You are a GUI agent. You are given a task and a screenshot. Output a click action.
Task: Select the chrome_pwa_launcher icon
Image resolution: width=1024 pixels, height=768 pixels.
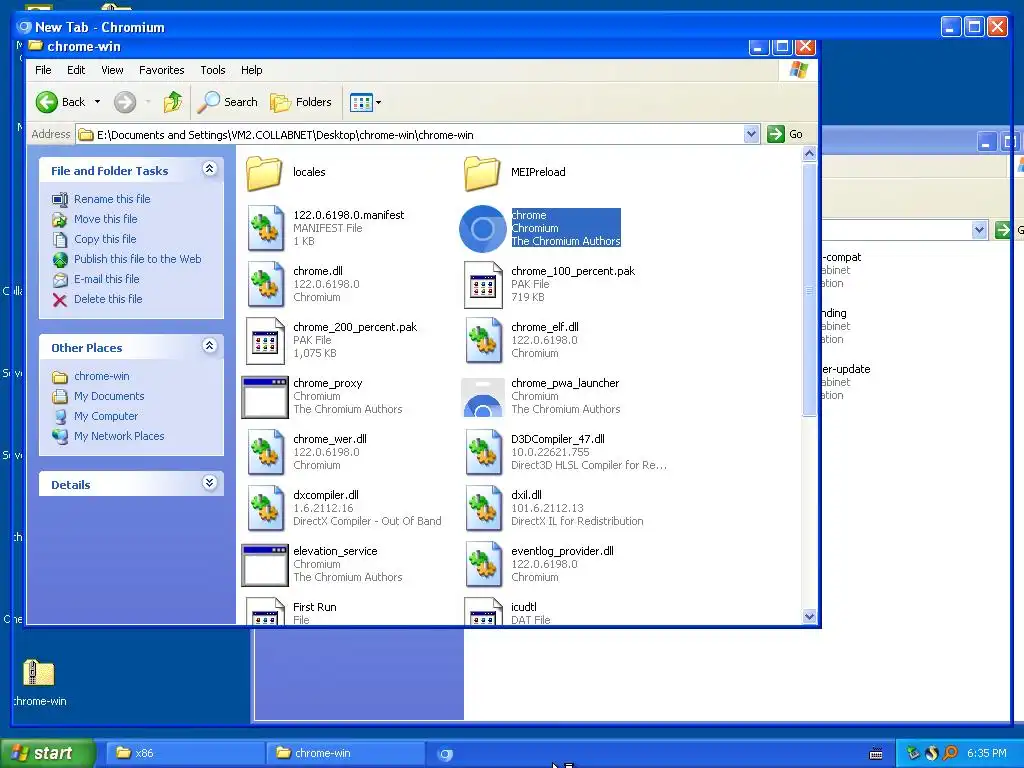pyautogui.click(x=483, y=397)
